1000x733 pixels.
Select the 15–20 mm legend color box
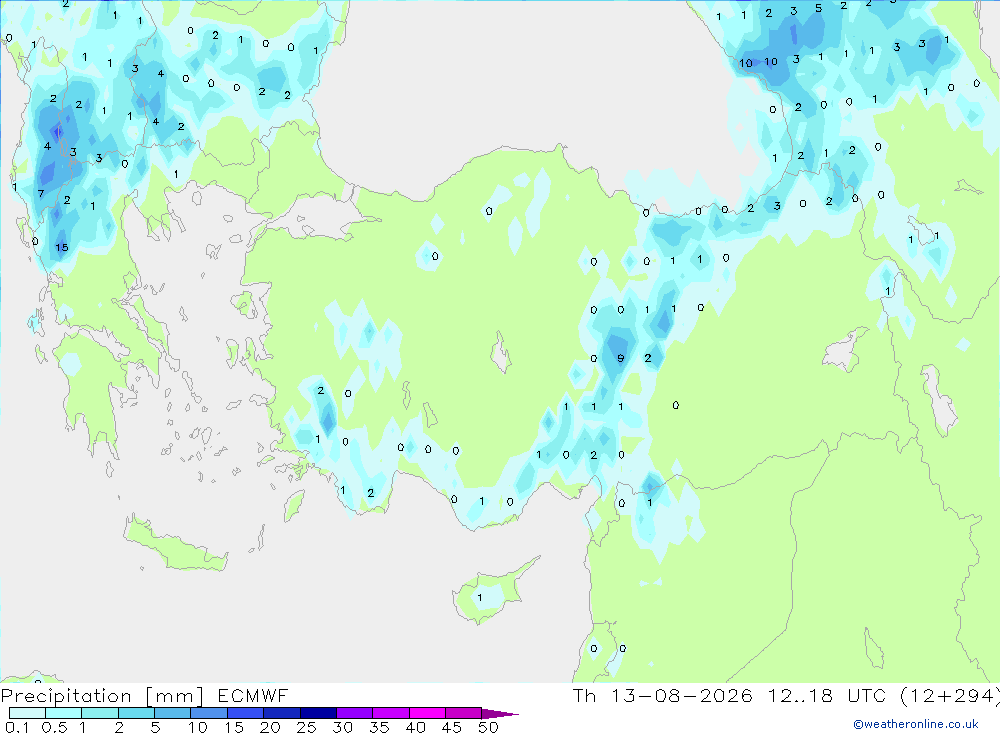(245, 713)
